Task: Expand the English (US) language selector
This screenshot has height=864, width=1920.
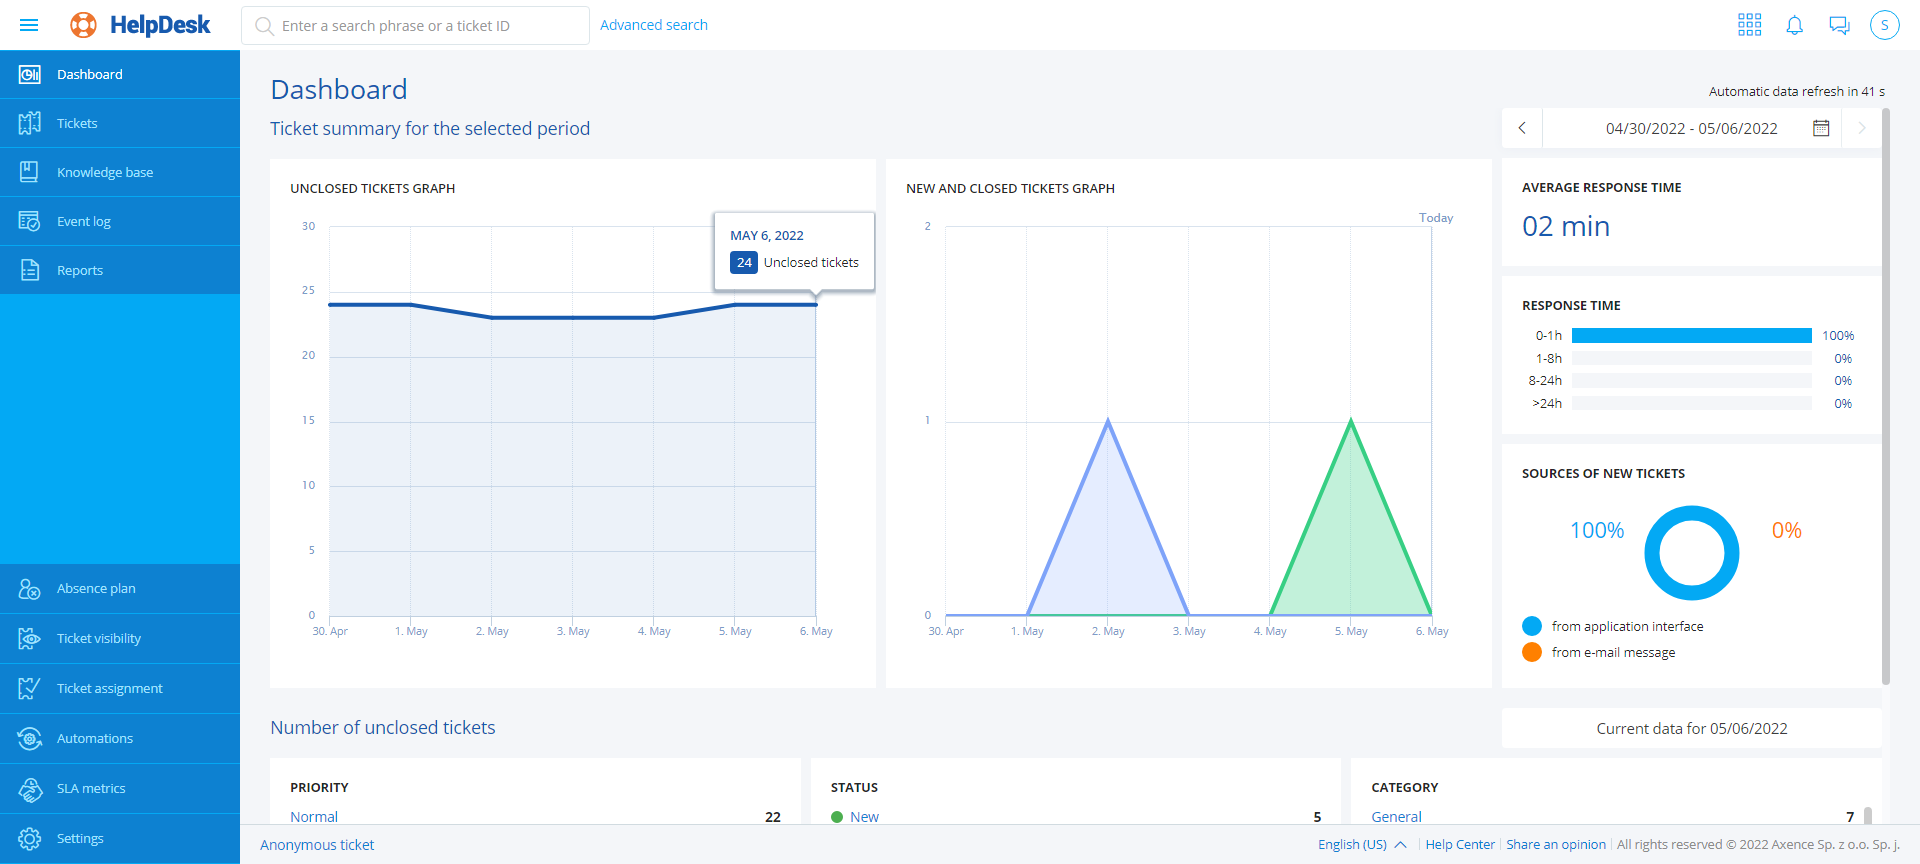Action: pos(1361,844)
